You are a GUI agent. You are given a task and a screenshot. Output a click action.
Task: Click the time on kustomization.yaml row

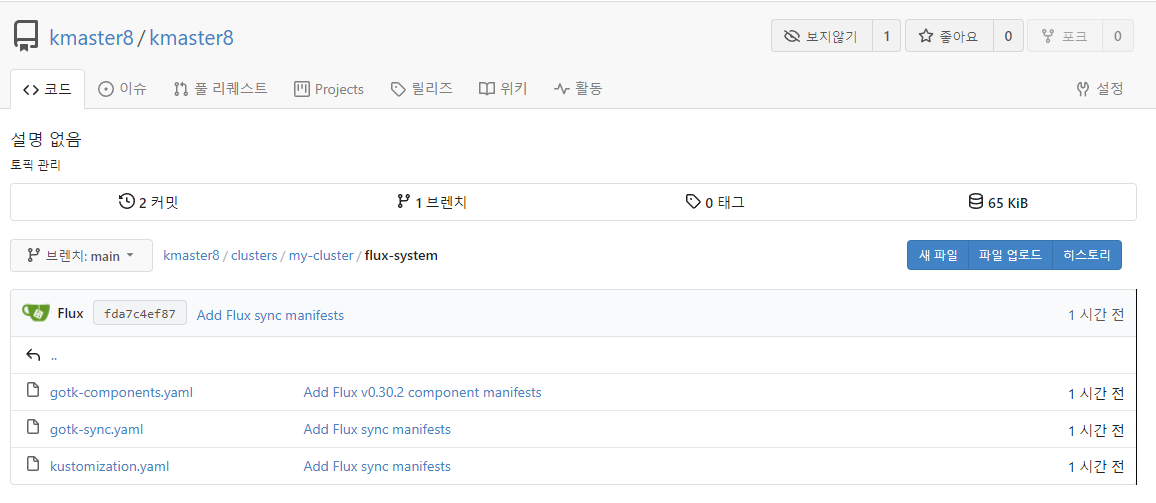1096,467
